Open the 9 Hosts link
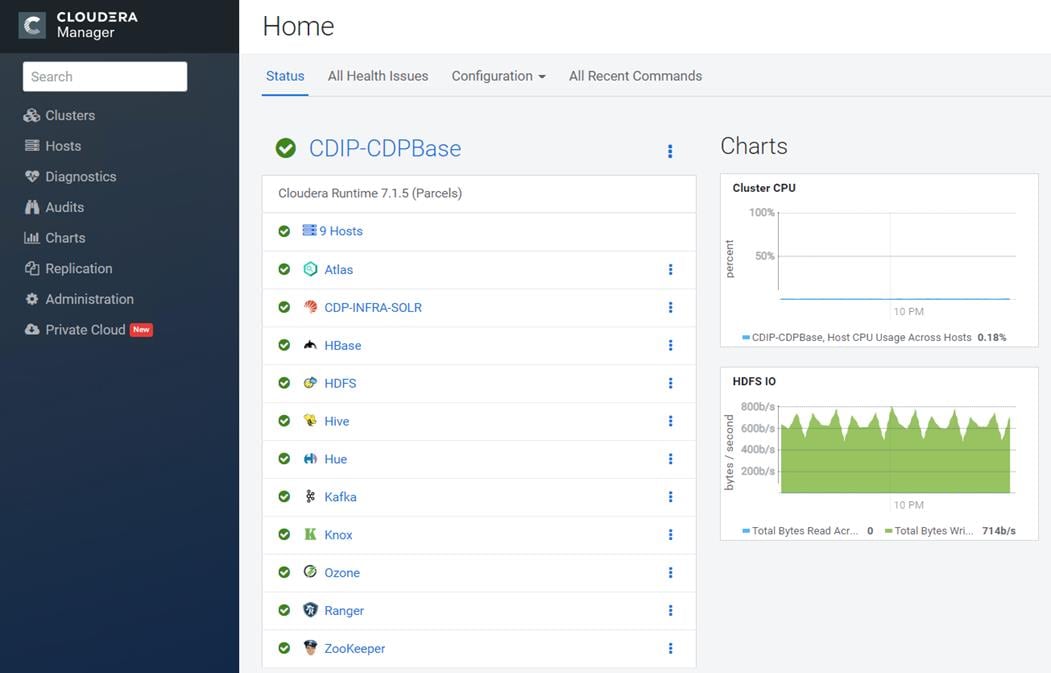The width and height of the screenshot is (1051, 673). [341, 231]
